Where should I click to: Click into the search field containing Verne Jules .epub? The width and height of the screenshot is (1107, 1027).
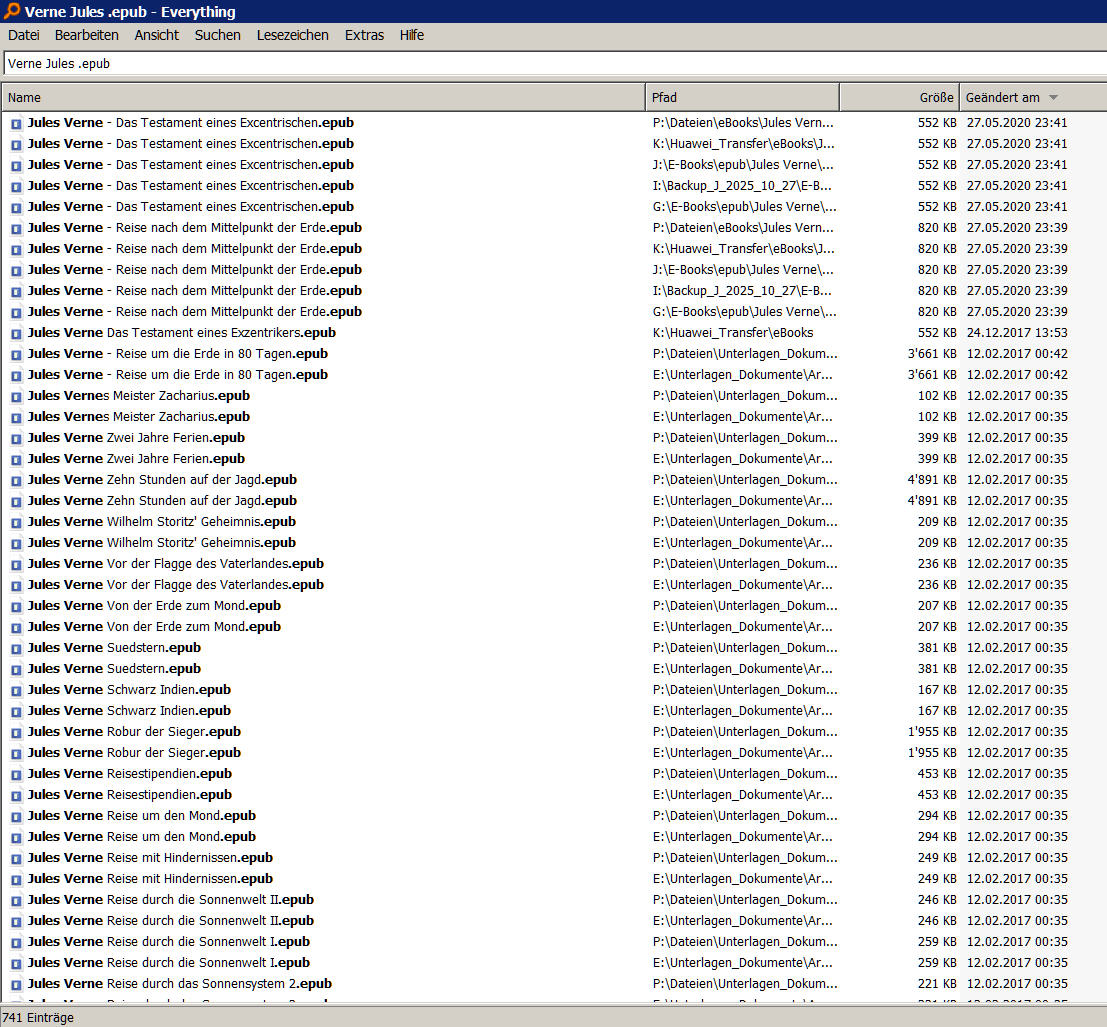pyautogui.click(x=555, y=64)
